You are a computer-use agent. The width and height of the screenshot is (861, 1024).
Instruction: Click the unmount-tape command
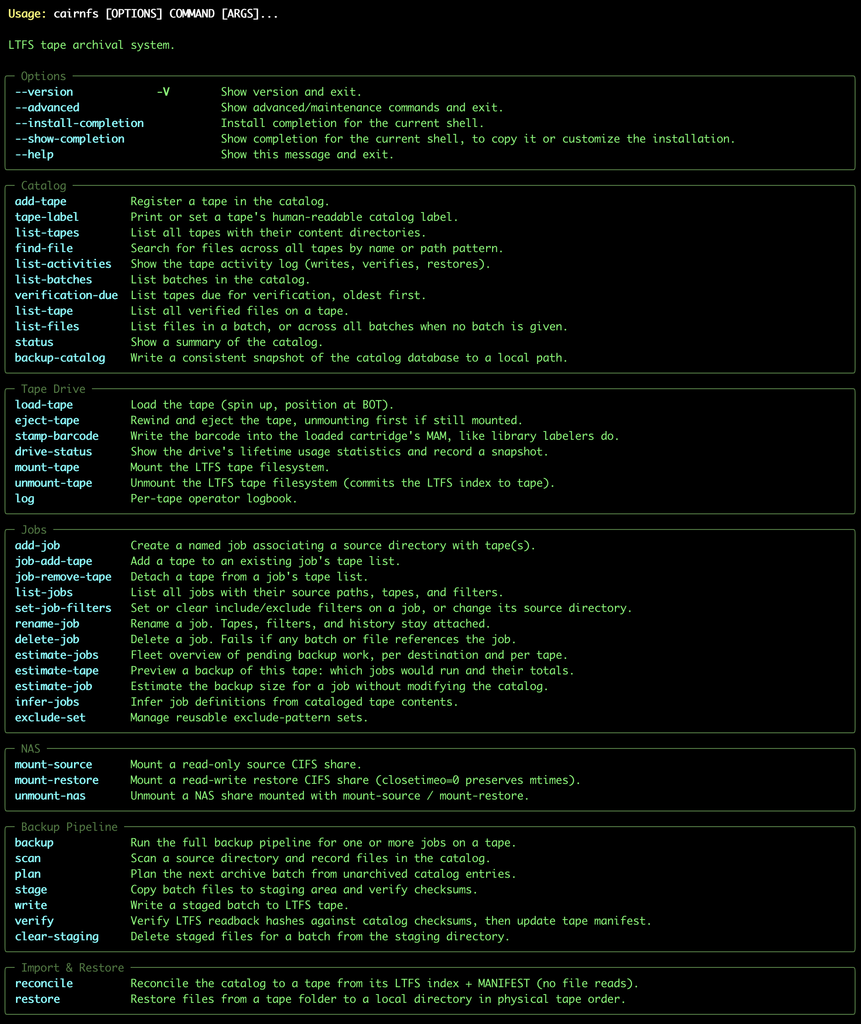pos(54,484)
